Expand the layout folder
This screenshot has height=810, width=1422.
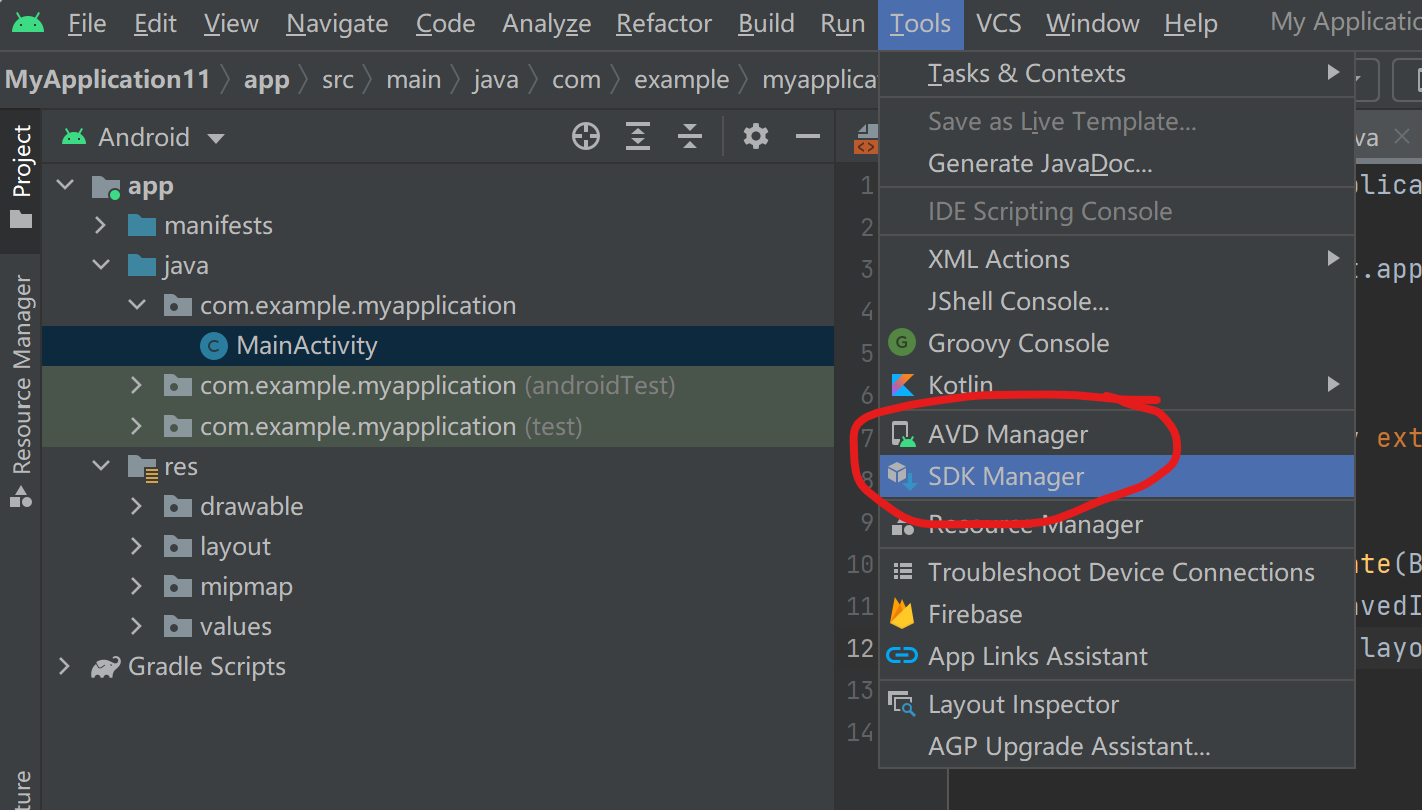tap(137, 547)
